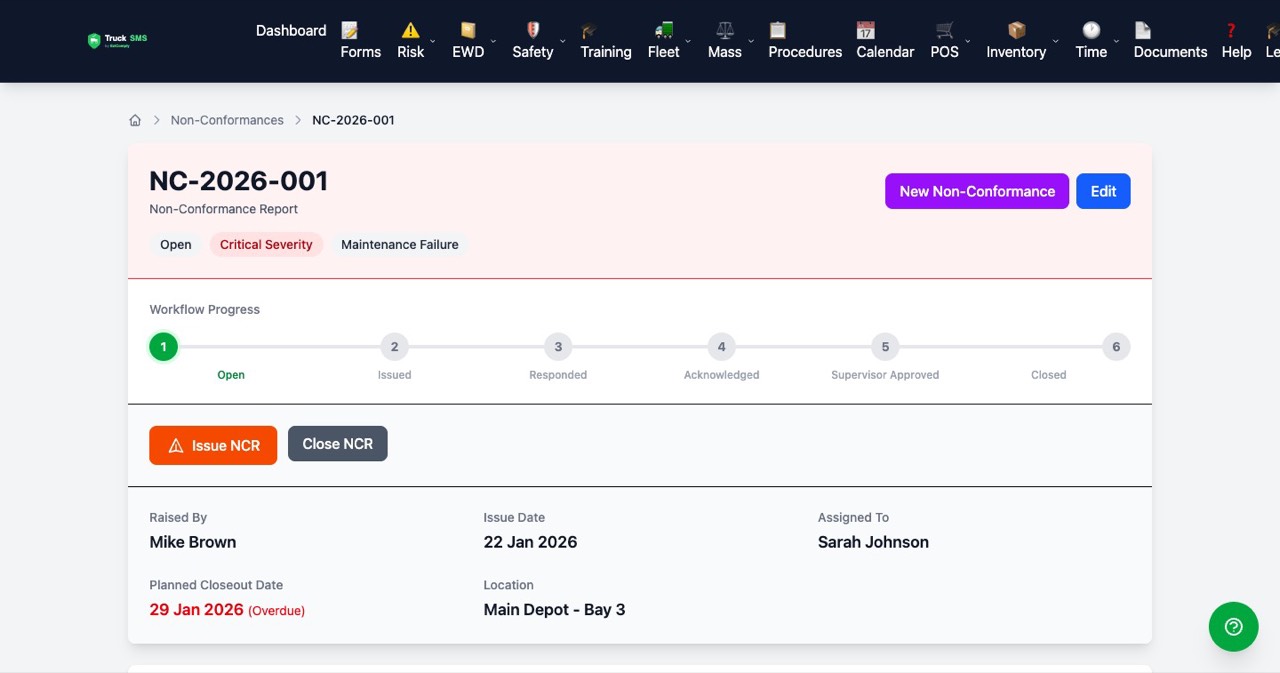Image resolution: width=1280 pixels, height=673 pixels.
Task: Expand the Inventory menu chevron
Action: click(1055, 41)
